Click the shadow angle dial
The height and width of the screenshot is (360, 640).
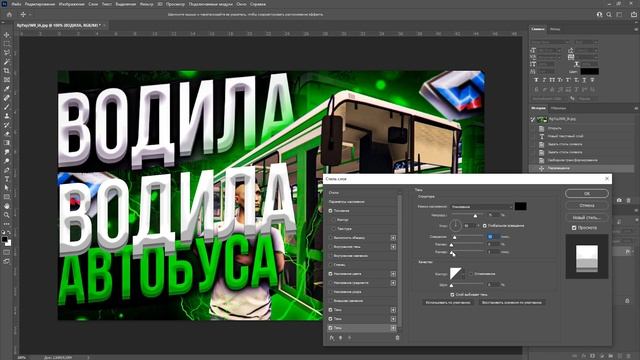pyautogui.click(x=455, y=225)
